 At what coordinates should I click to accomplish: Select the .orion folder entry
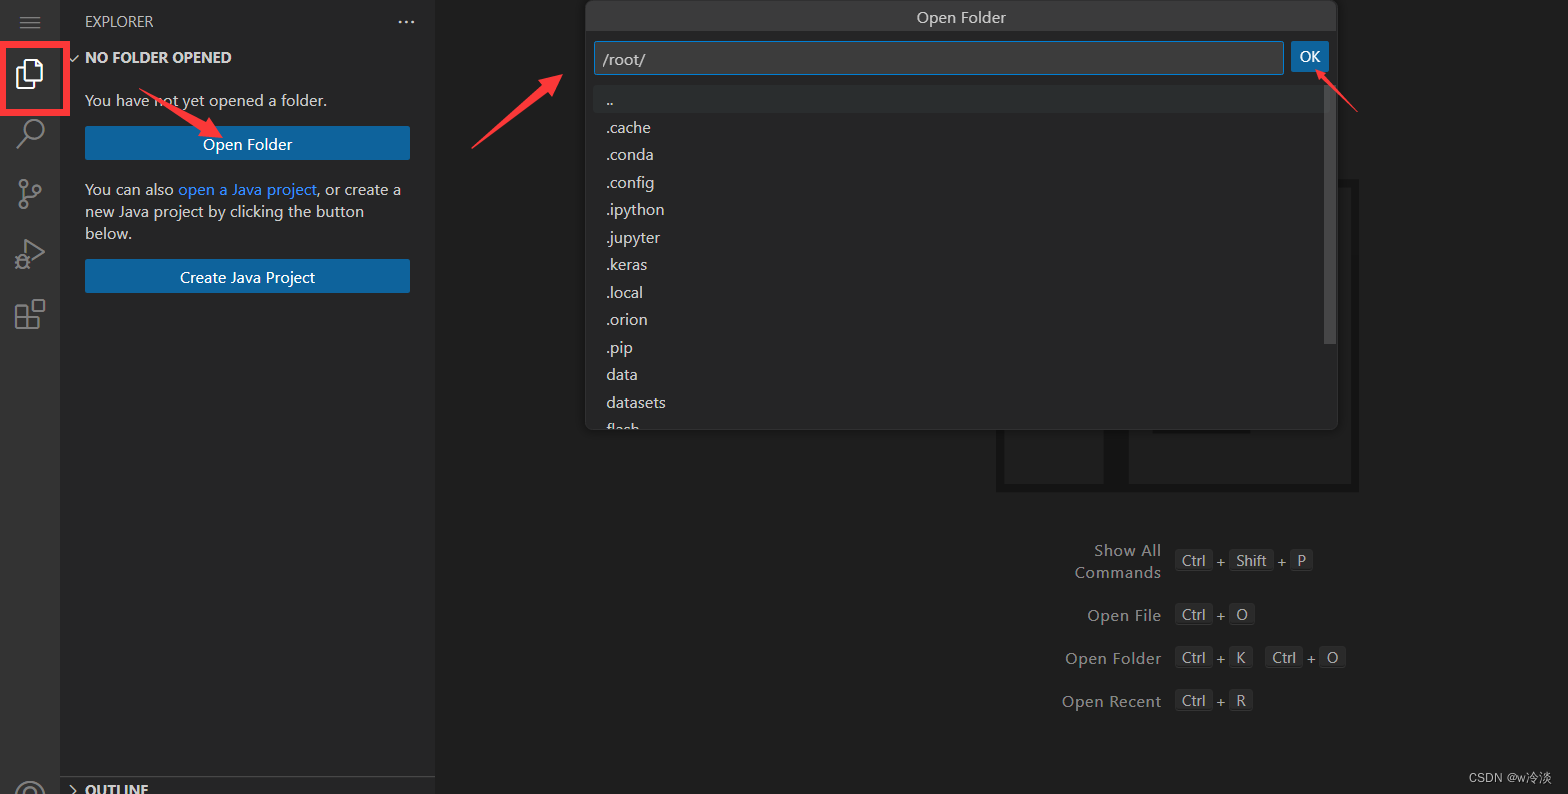click(x=958, y=320)
